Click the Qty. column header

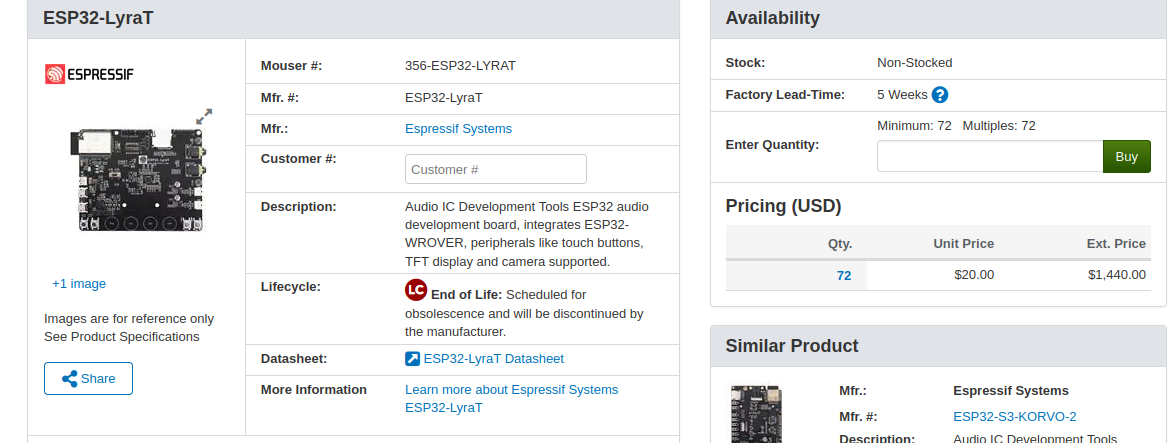coord(839,244)
